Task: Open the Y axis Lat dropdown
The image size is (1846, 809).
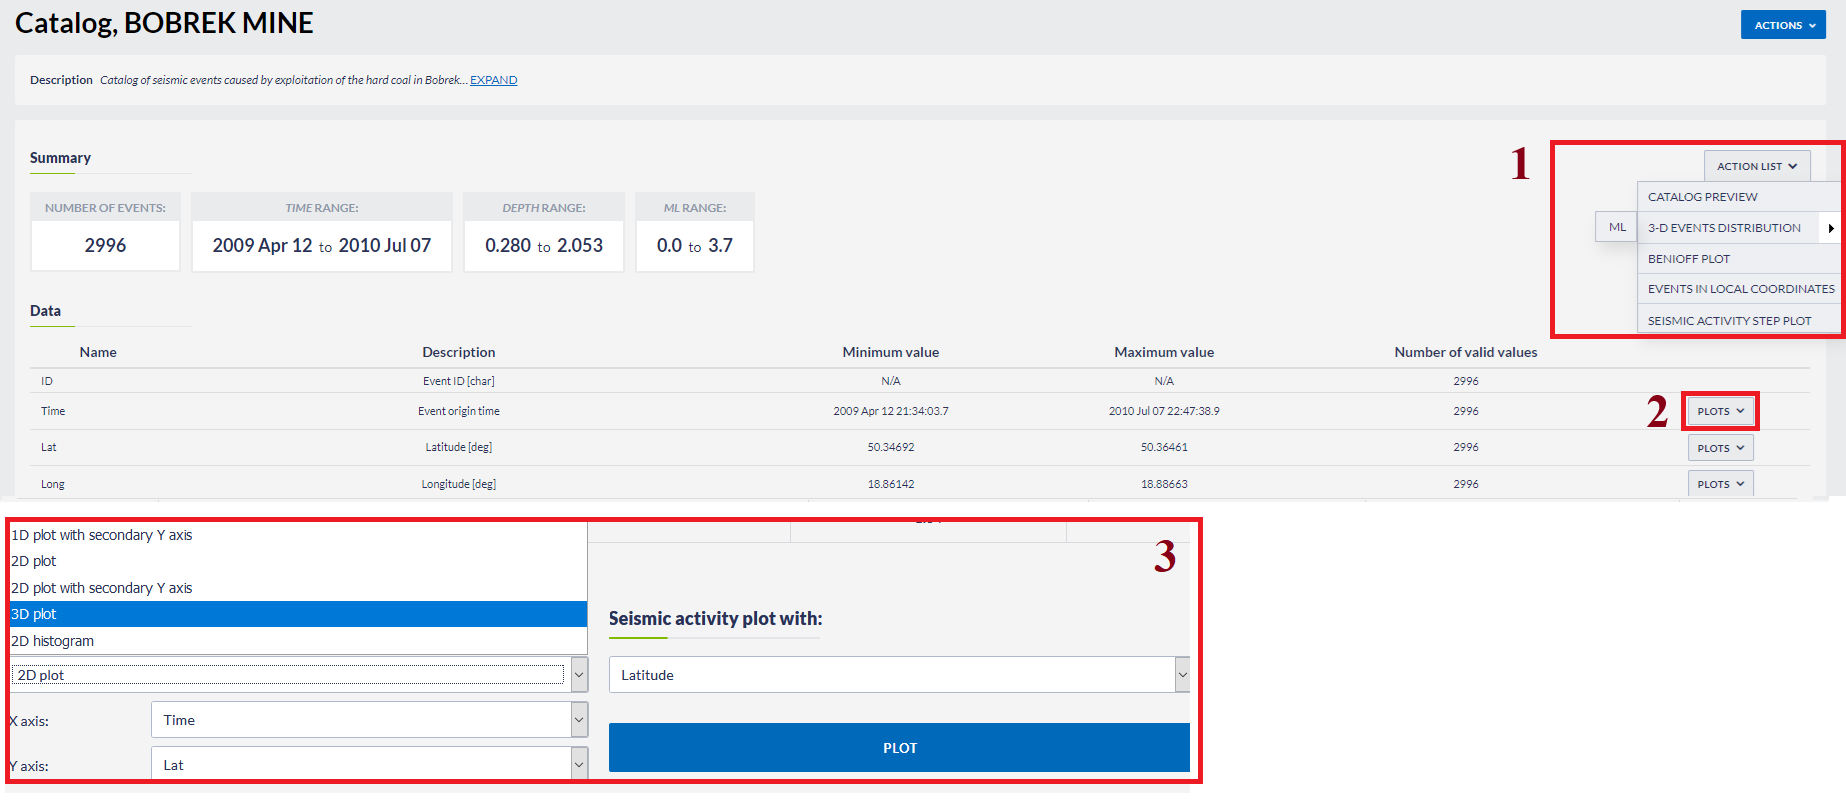Action: click(x=369, y=765)
